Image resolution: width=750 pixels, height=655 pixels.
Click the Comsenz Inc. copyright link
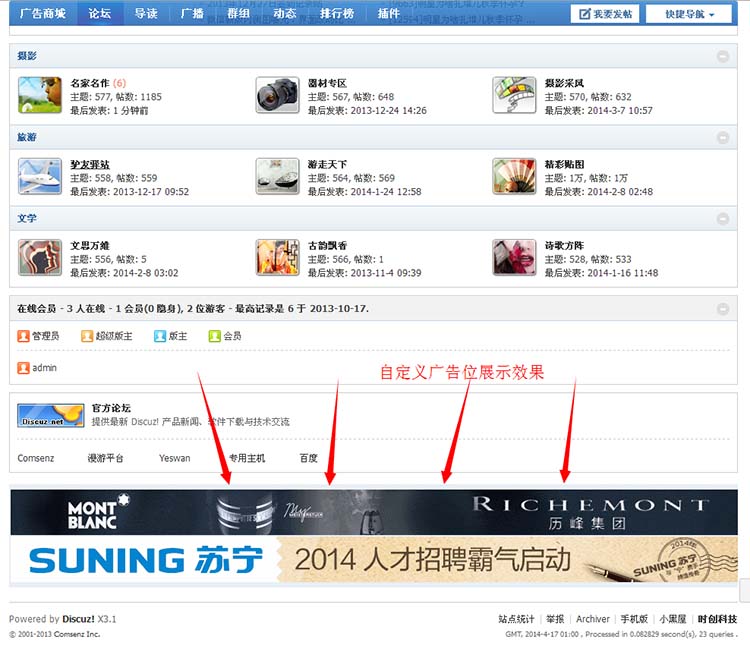coord(77,634)
